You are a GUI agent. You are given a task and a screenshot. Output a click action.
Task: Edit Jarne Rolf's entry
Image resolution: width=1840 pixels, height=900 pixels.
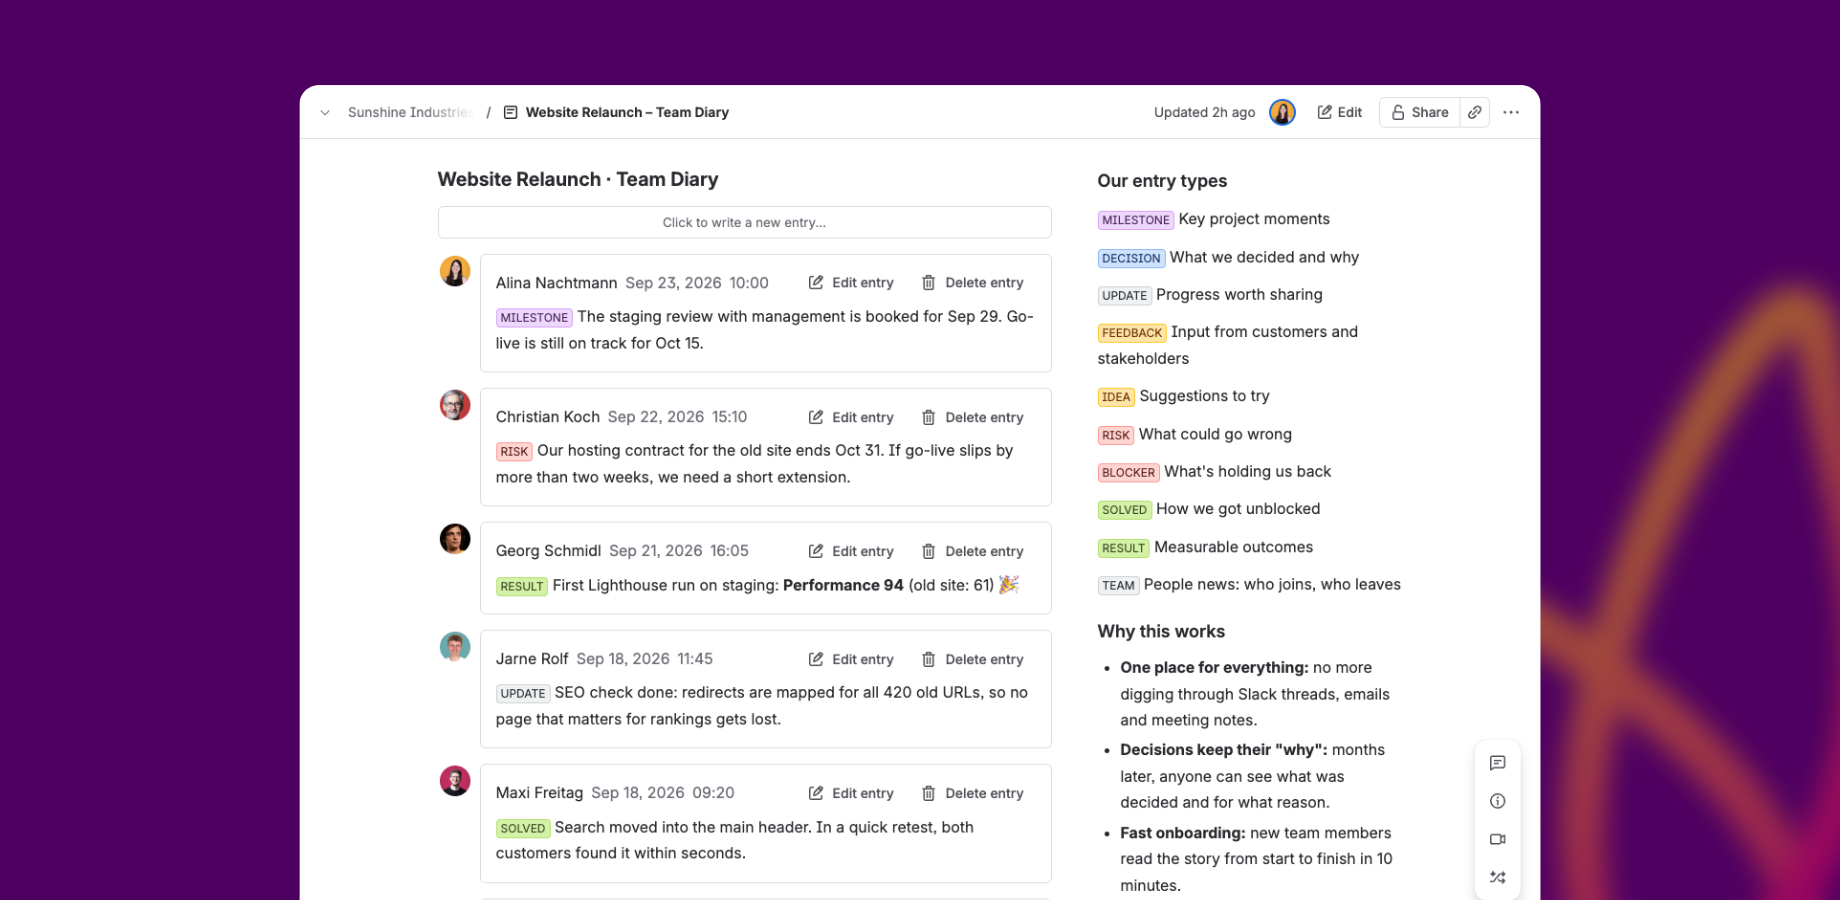point(851,659)
